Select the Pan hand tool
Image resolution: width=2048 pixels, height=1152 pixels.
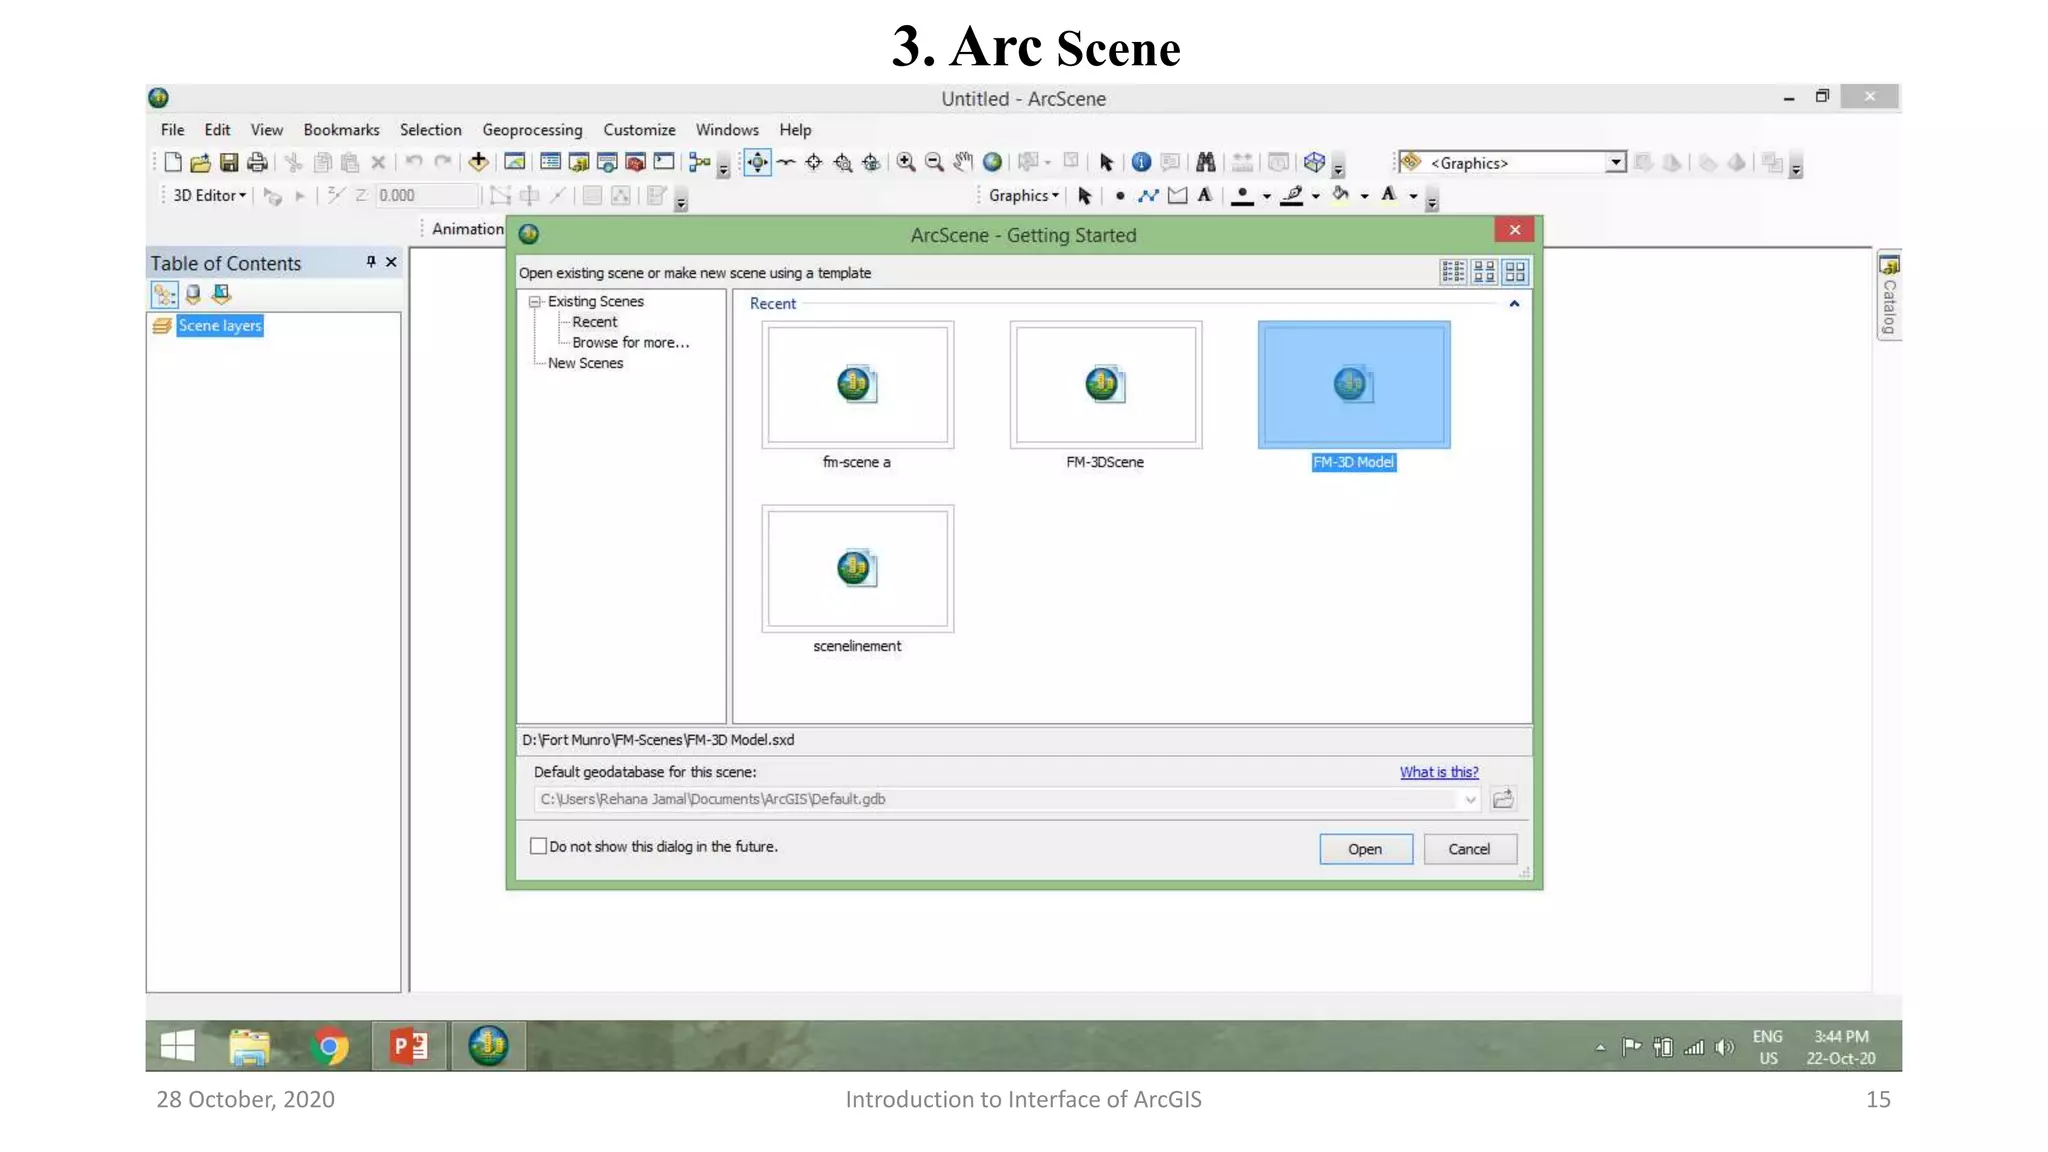[962, 162]
